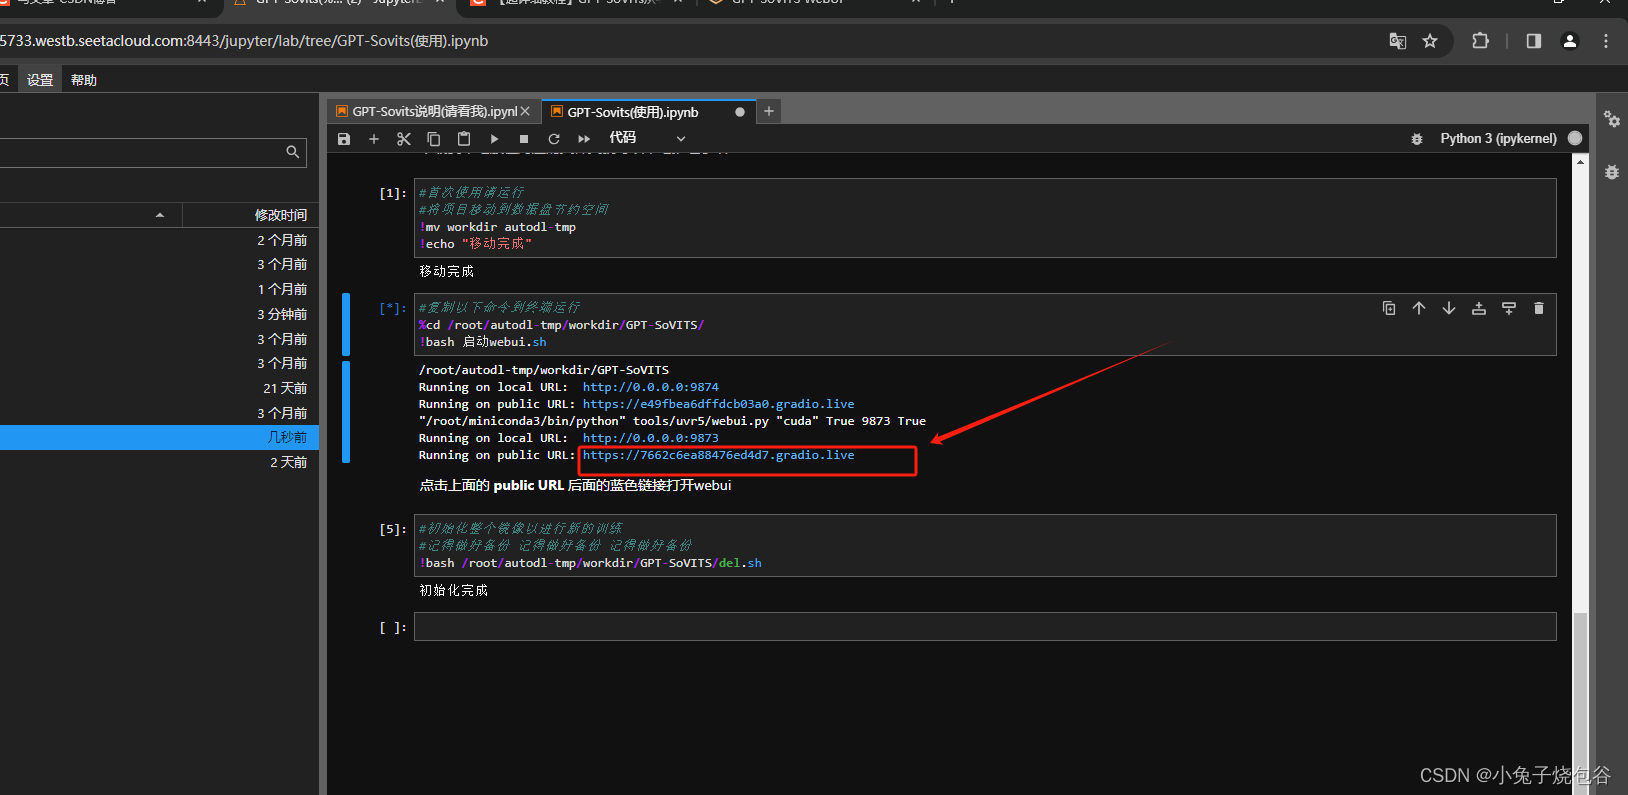Insert a cell above the active cell
Viewport: 1628px width, 795px height.
(1479, 308)
